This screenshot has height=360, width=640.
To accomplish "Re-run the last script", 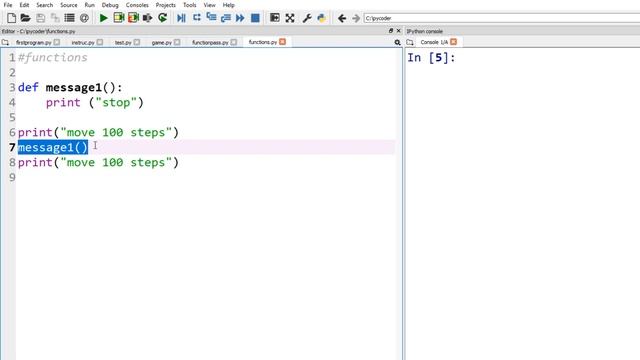I will point(162,18).
